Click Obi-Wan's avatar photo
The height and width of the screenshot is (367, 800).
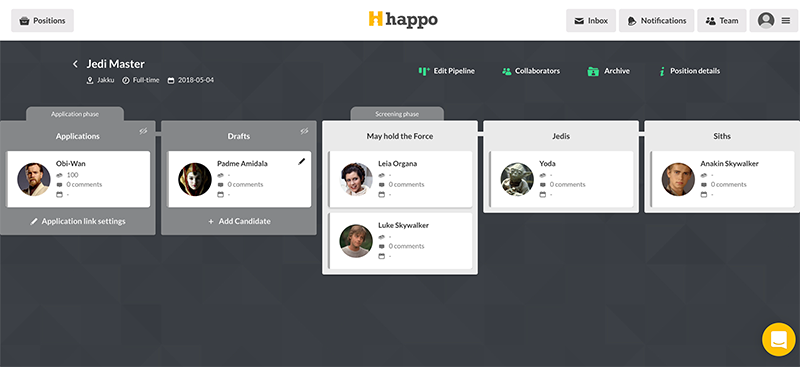tap(34, 179)
